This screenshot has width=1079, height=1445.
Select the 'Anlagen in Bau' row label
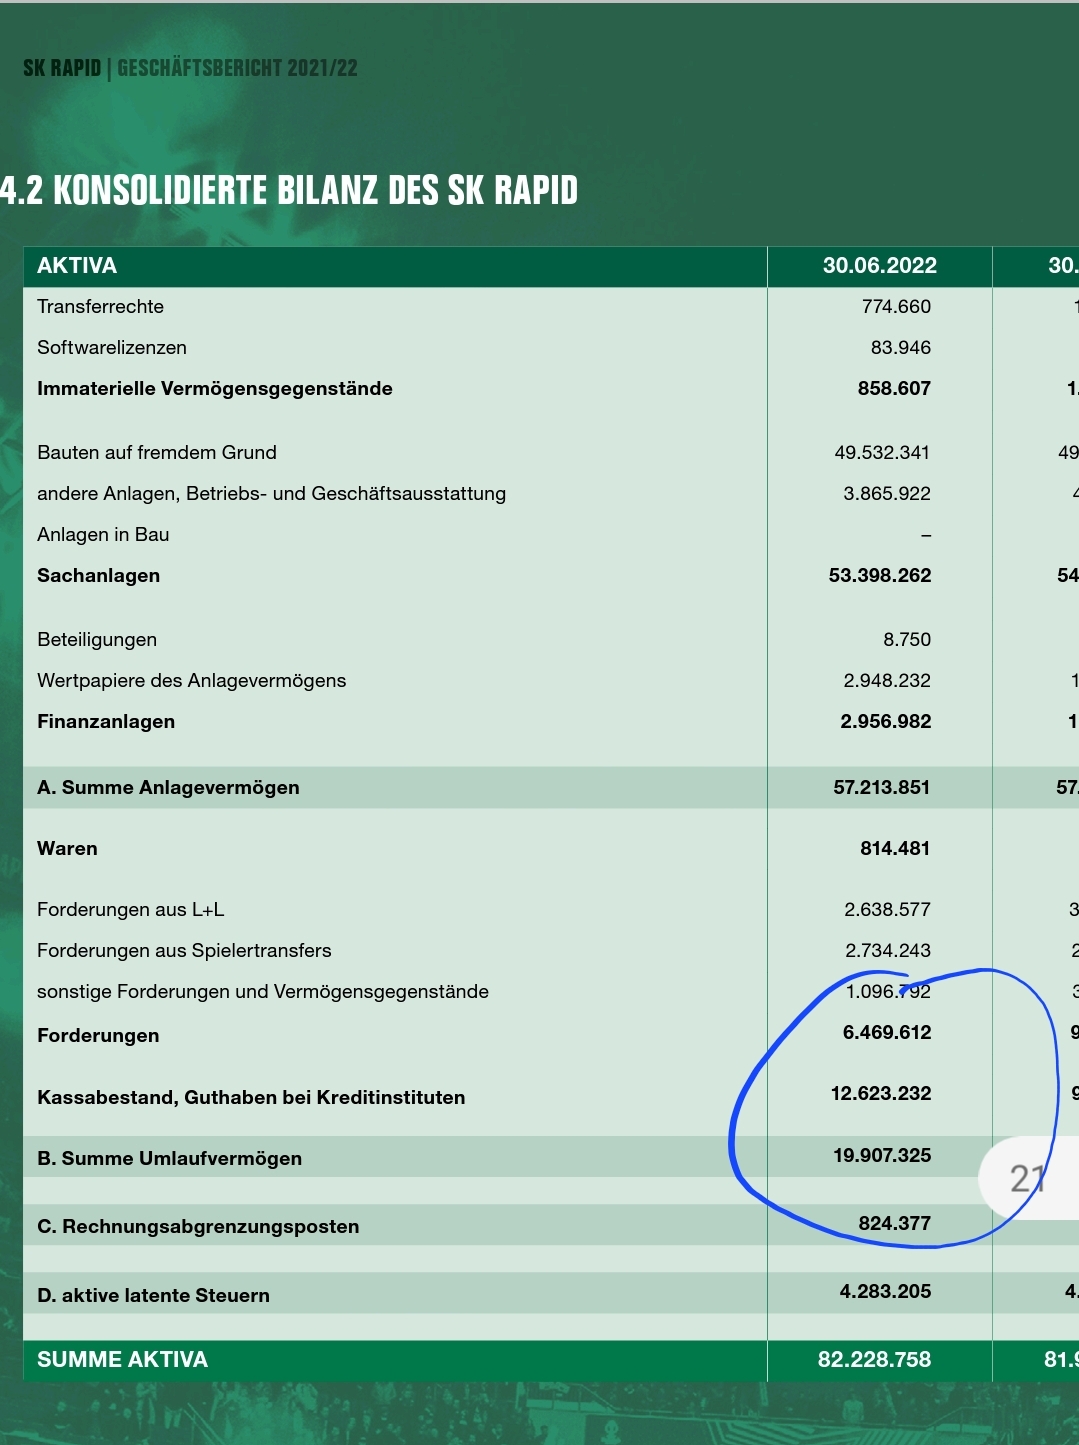[x=103, y=535]
